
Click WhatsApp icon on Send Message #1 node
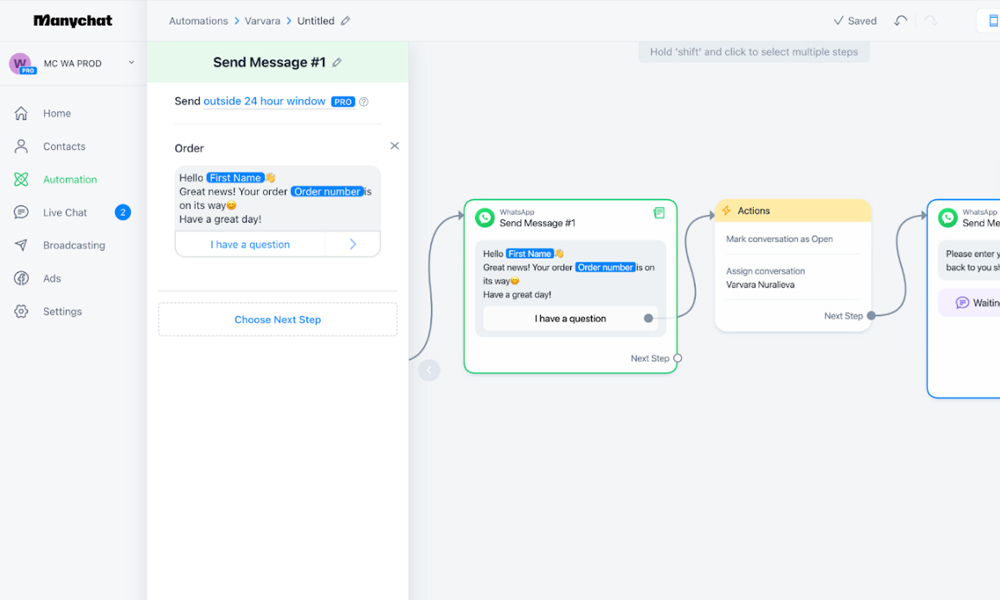pyautogui.click(x=485, y=218)
